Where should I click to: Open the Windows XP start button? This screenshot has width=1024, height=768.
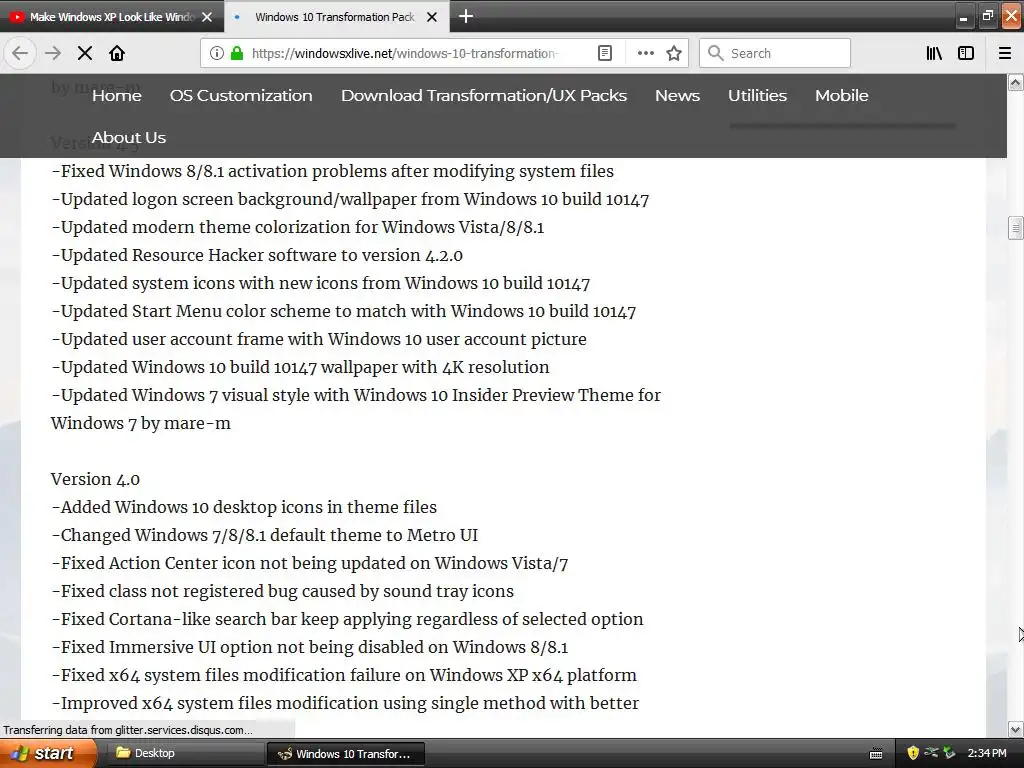48,753
